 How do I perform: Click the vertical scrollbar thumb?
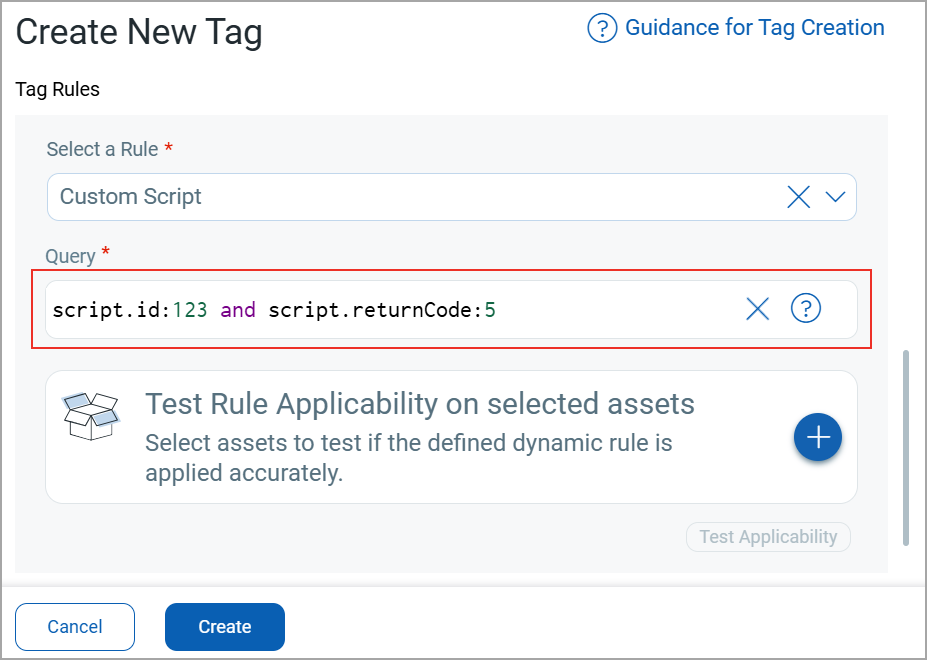pyautogui.click(x=906, y=447)
